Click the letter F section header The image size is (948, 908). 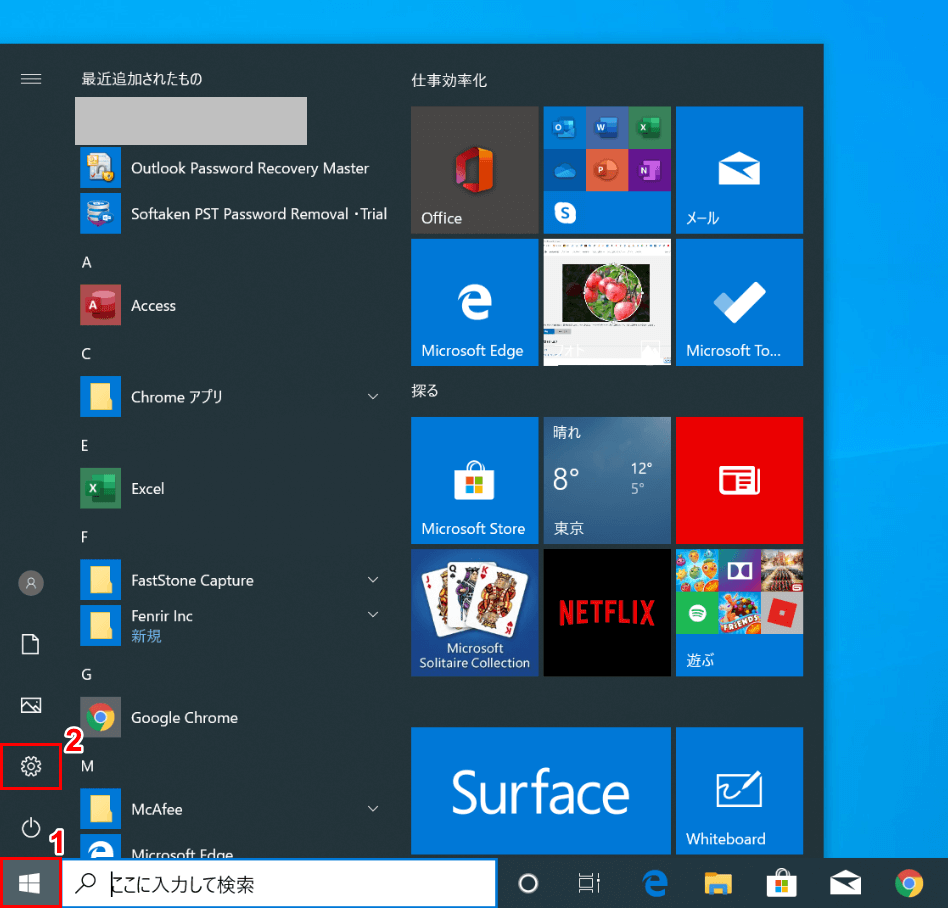tap(85, 537)
